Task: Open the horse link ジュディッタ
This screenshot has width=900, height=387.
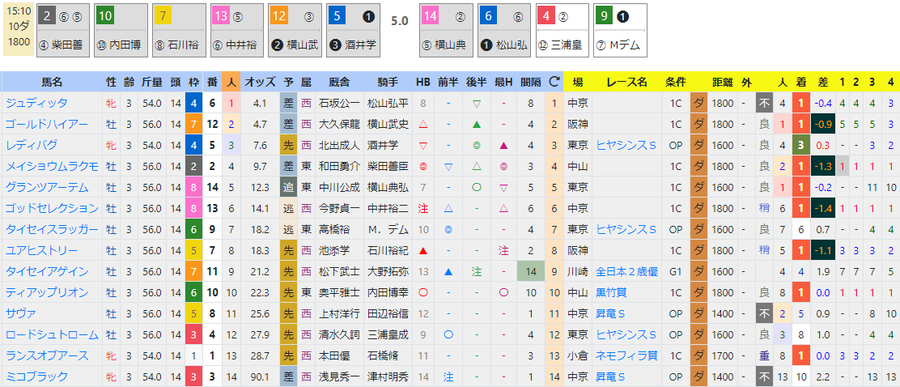Action: tap(36, 103)
